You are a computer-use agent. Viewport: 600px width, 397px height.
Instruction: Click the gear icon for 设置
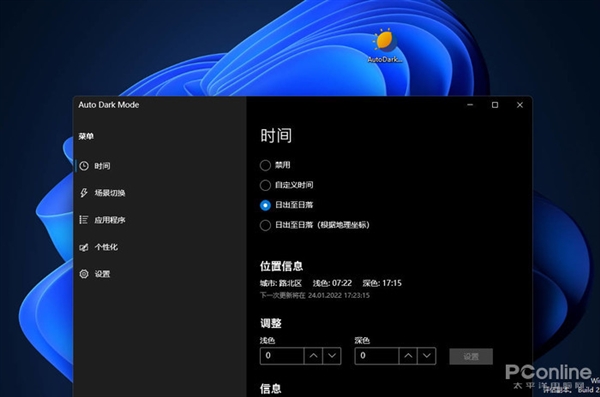pyautogui.click(x=84, y=274)
